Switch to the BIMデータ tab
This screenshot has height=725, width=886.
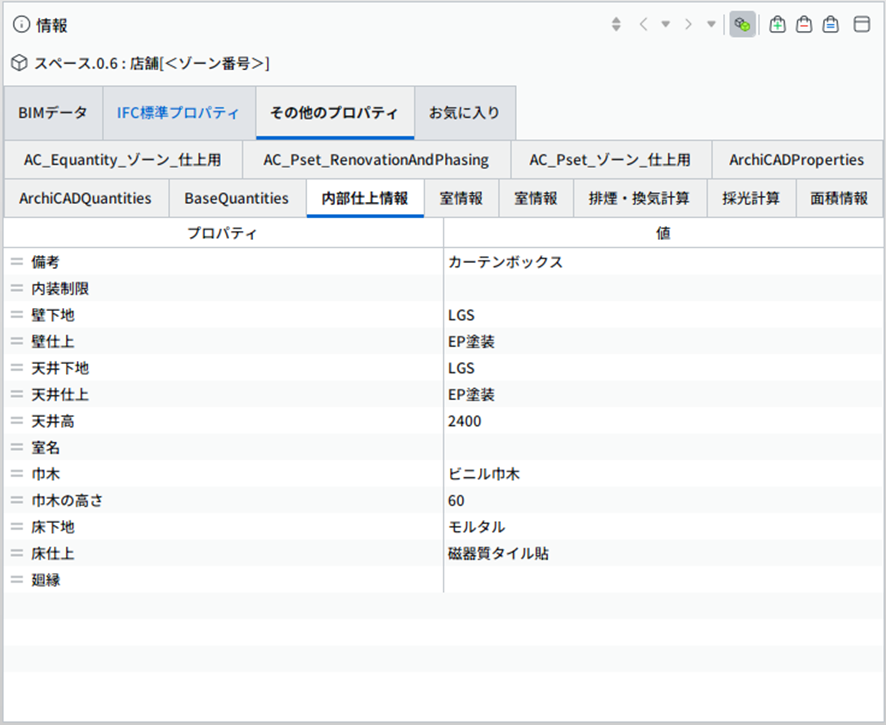[x=53, y=113]
